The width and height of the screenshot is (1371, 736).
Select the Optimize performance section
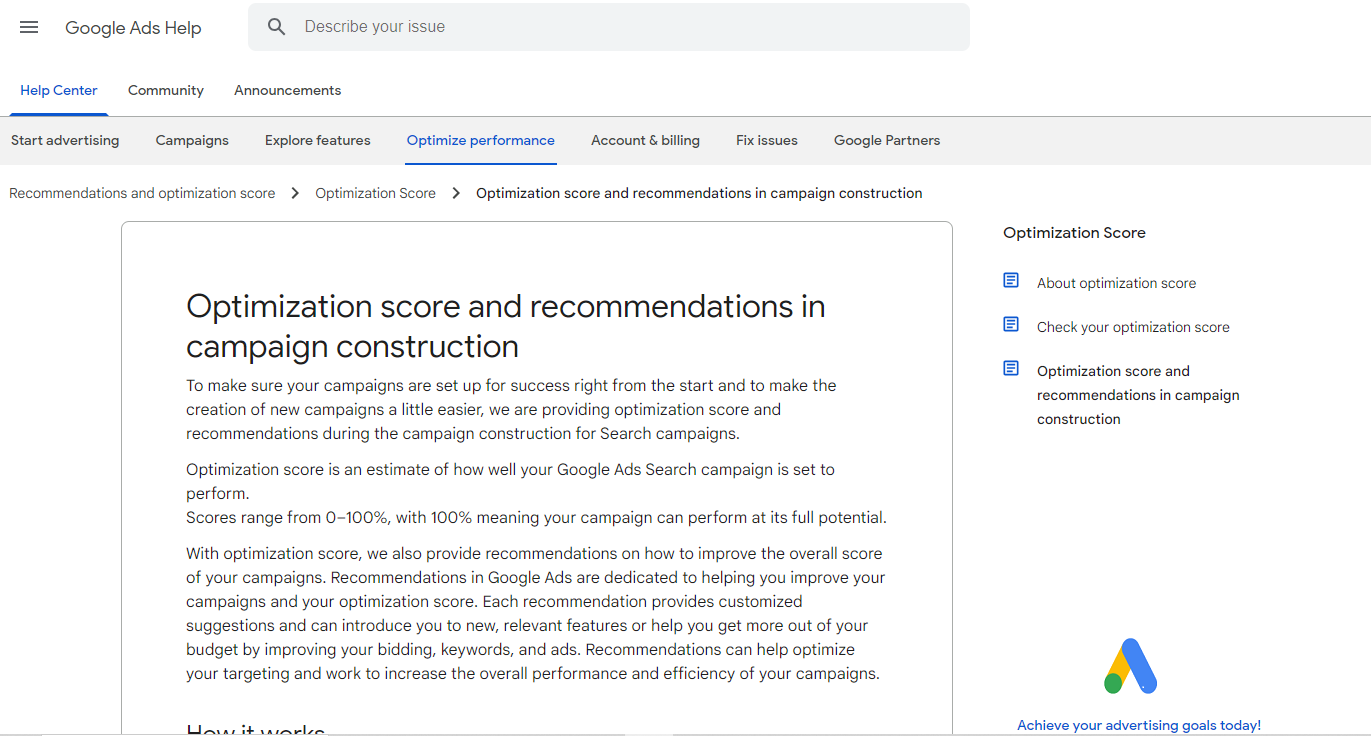[x=481, y=141]
